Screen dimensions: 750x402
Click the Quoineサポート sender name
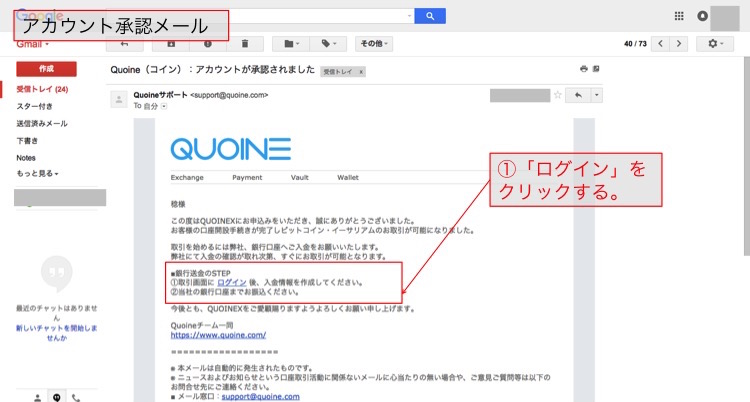tap(160, 95)
